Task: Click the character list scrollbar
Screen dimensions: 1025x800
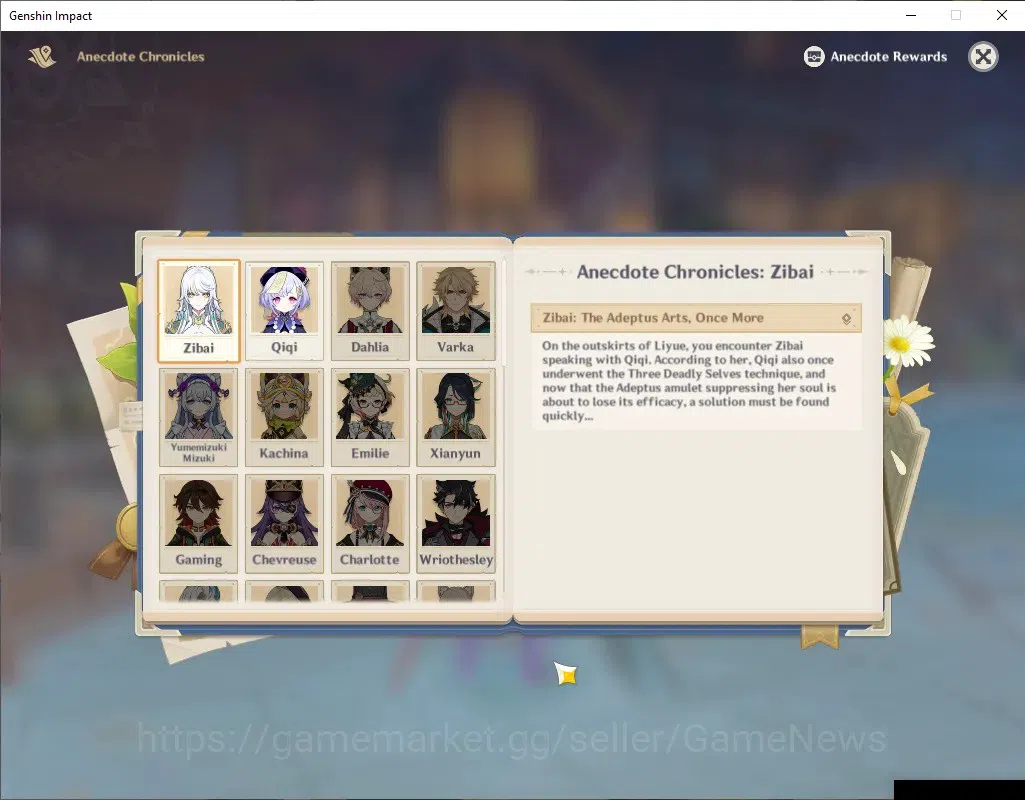Action: [x=503, y=314]
